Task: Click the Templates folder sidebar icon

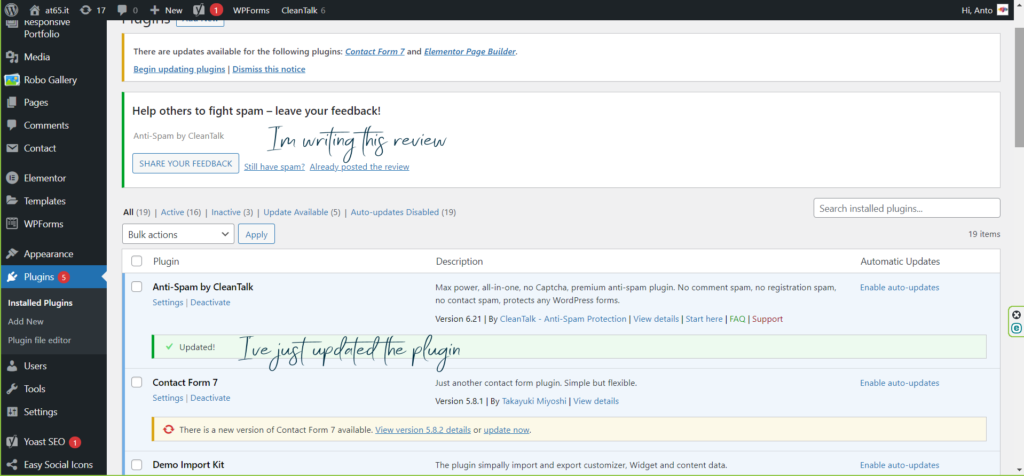Action: tap(12, 201)
